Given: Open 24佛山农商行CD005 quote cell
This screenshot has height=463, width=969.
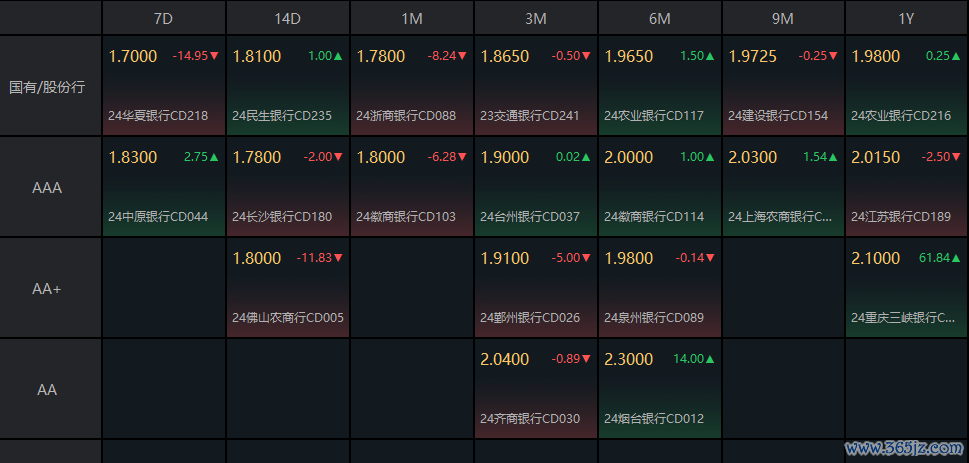Looking at the screenshot, I should pyautogui.click(x=288, y=288).
